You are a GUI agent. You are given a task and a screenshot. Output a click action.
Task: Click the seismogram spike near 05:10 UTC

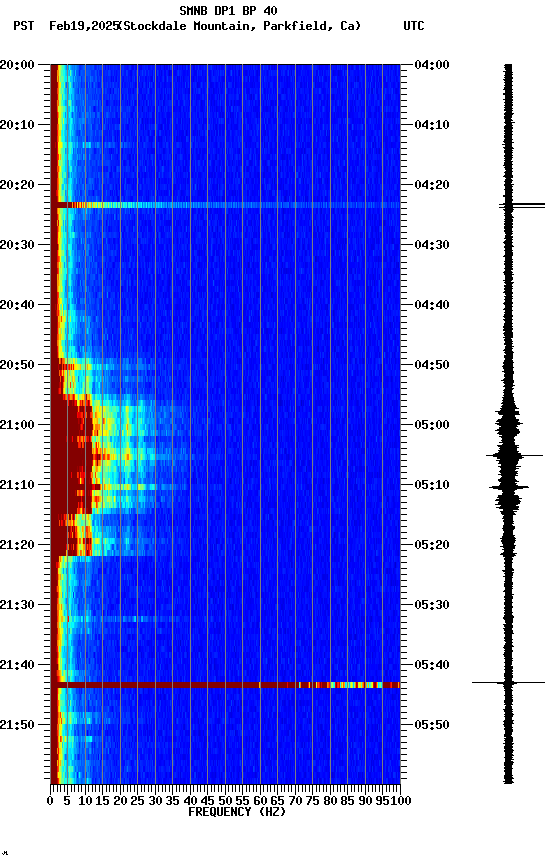click(x=509, y=487)
